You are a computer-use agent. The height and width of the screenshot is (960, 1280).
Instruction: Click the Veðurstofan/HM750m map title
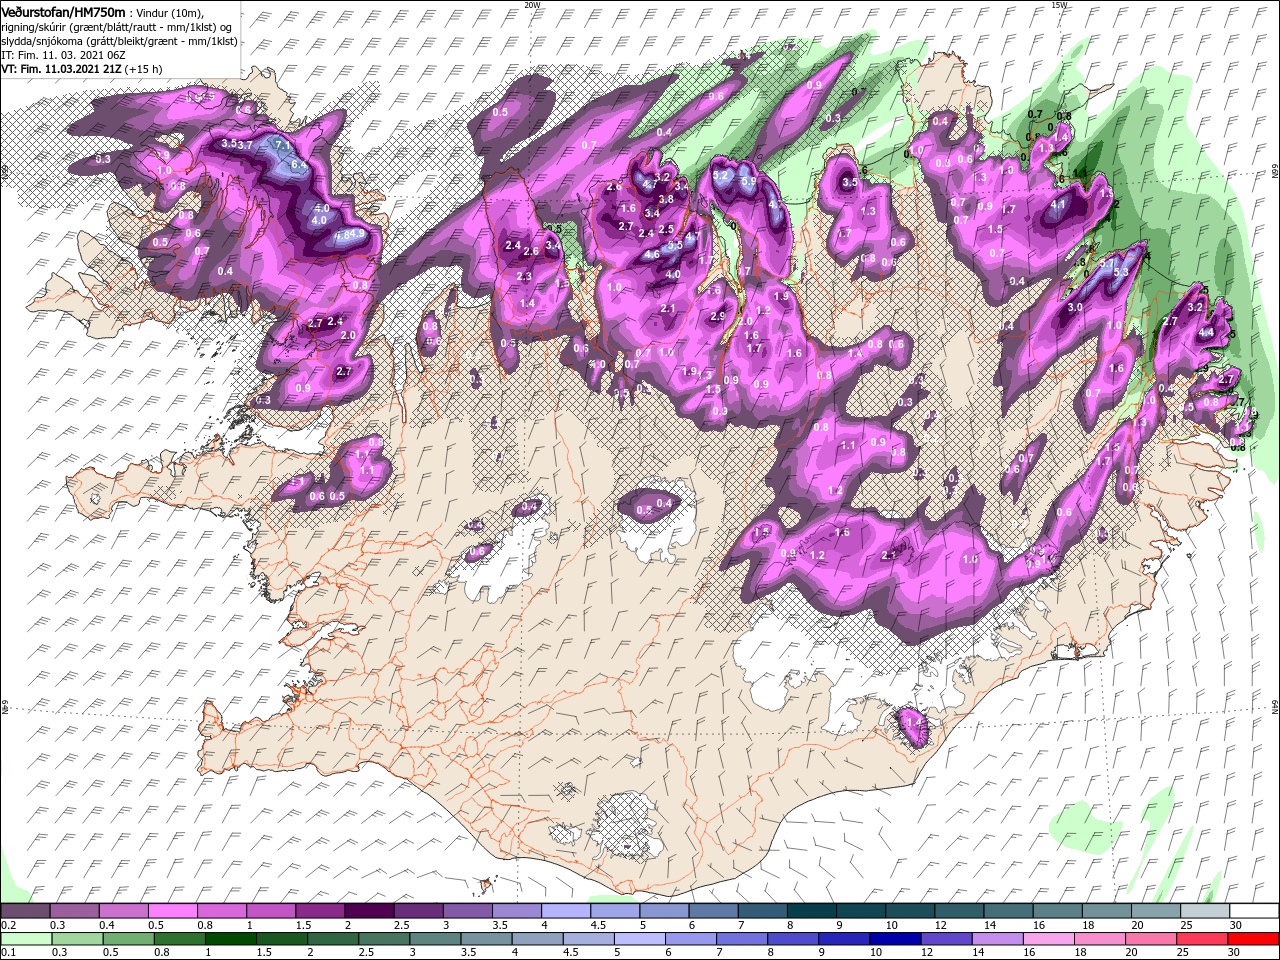click(x=63, y=11)
